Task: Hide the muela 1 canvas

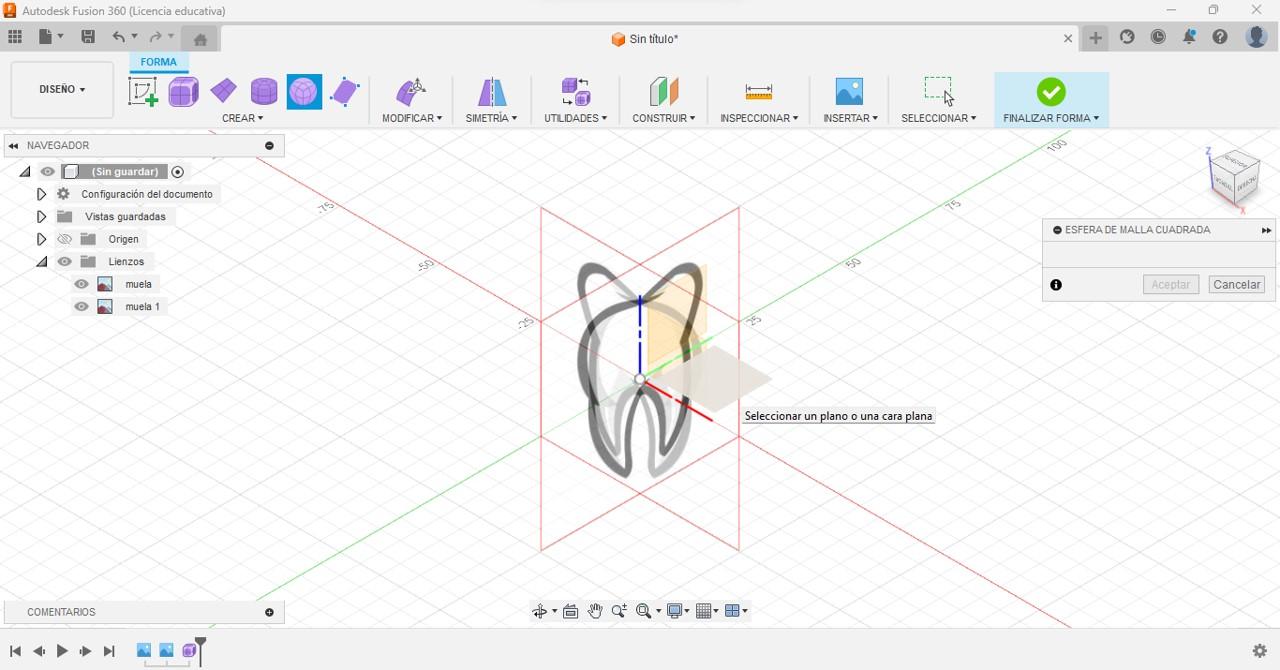Action: tap(82, 307)
